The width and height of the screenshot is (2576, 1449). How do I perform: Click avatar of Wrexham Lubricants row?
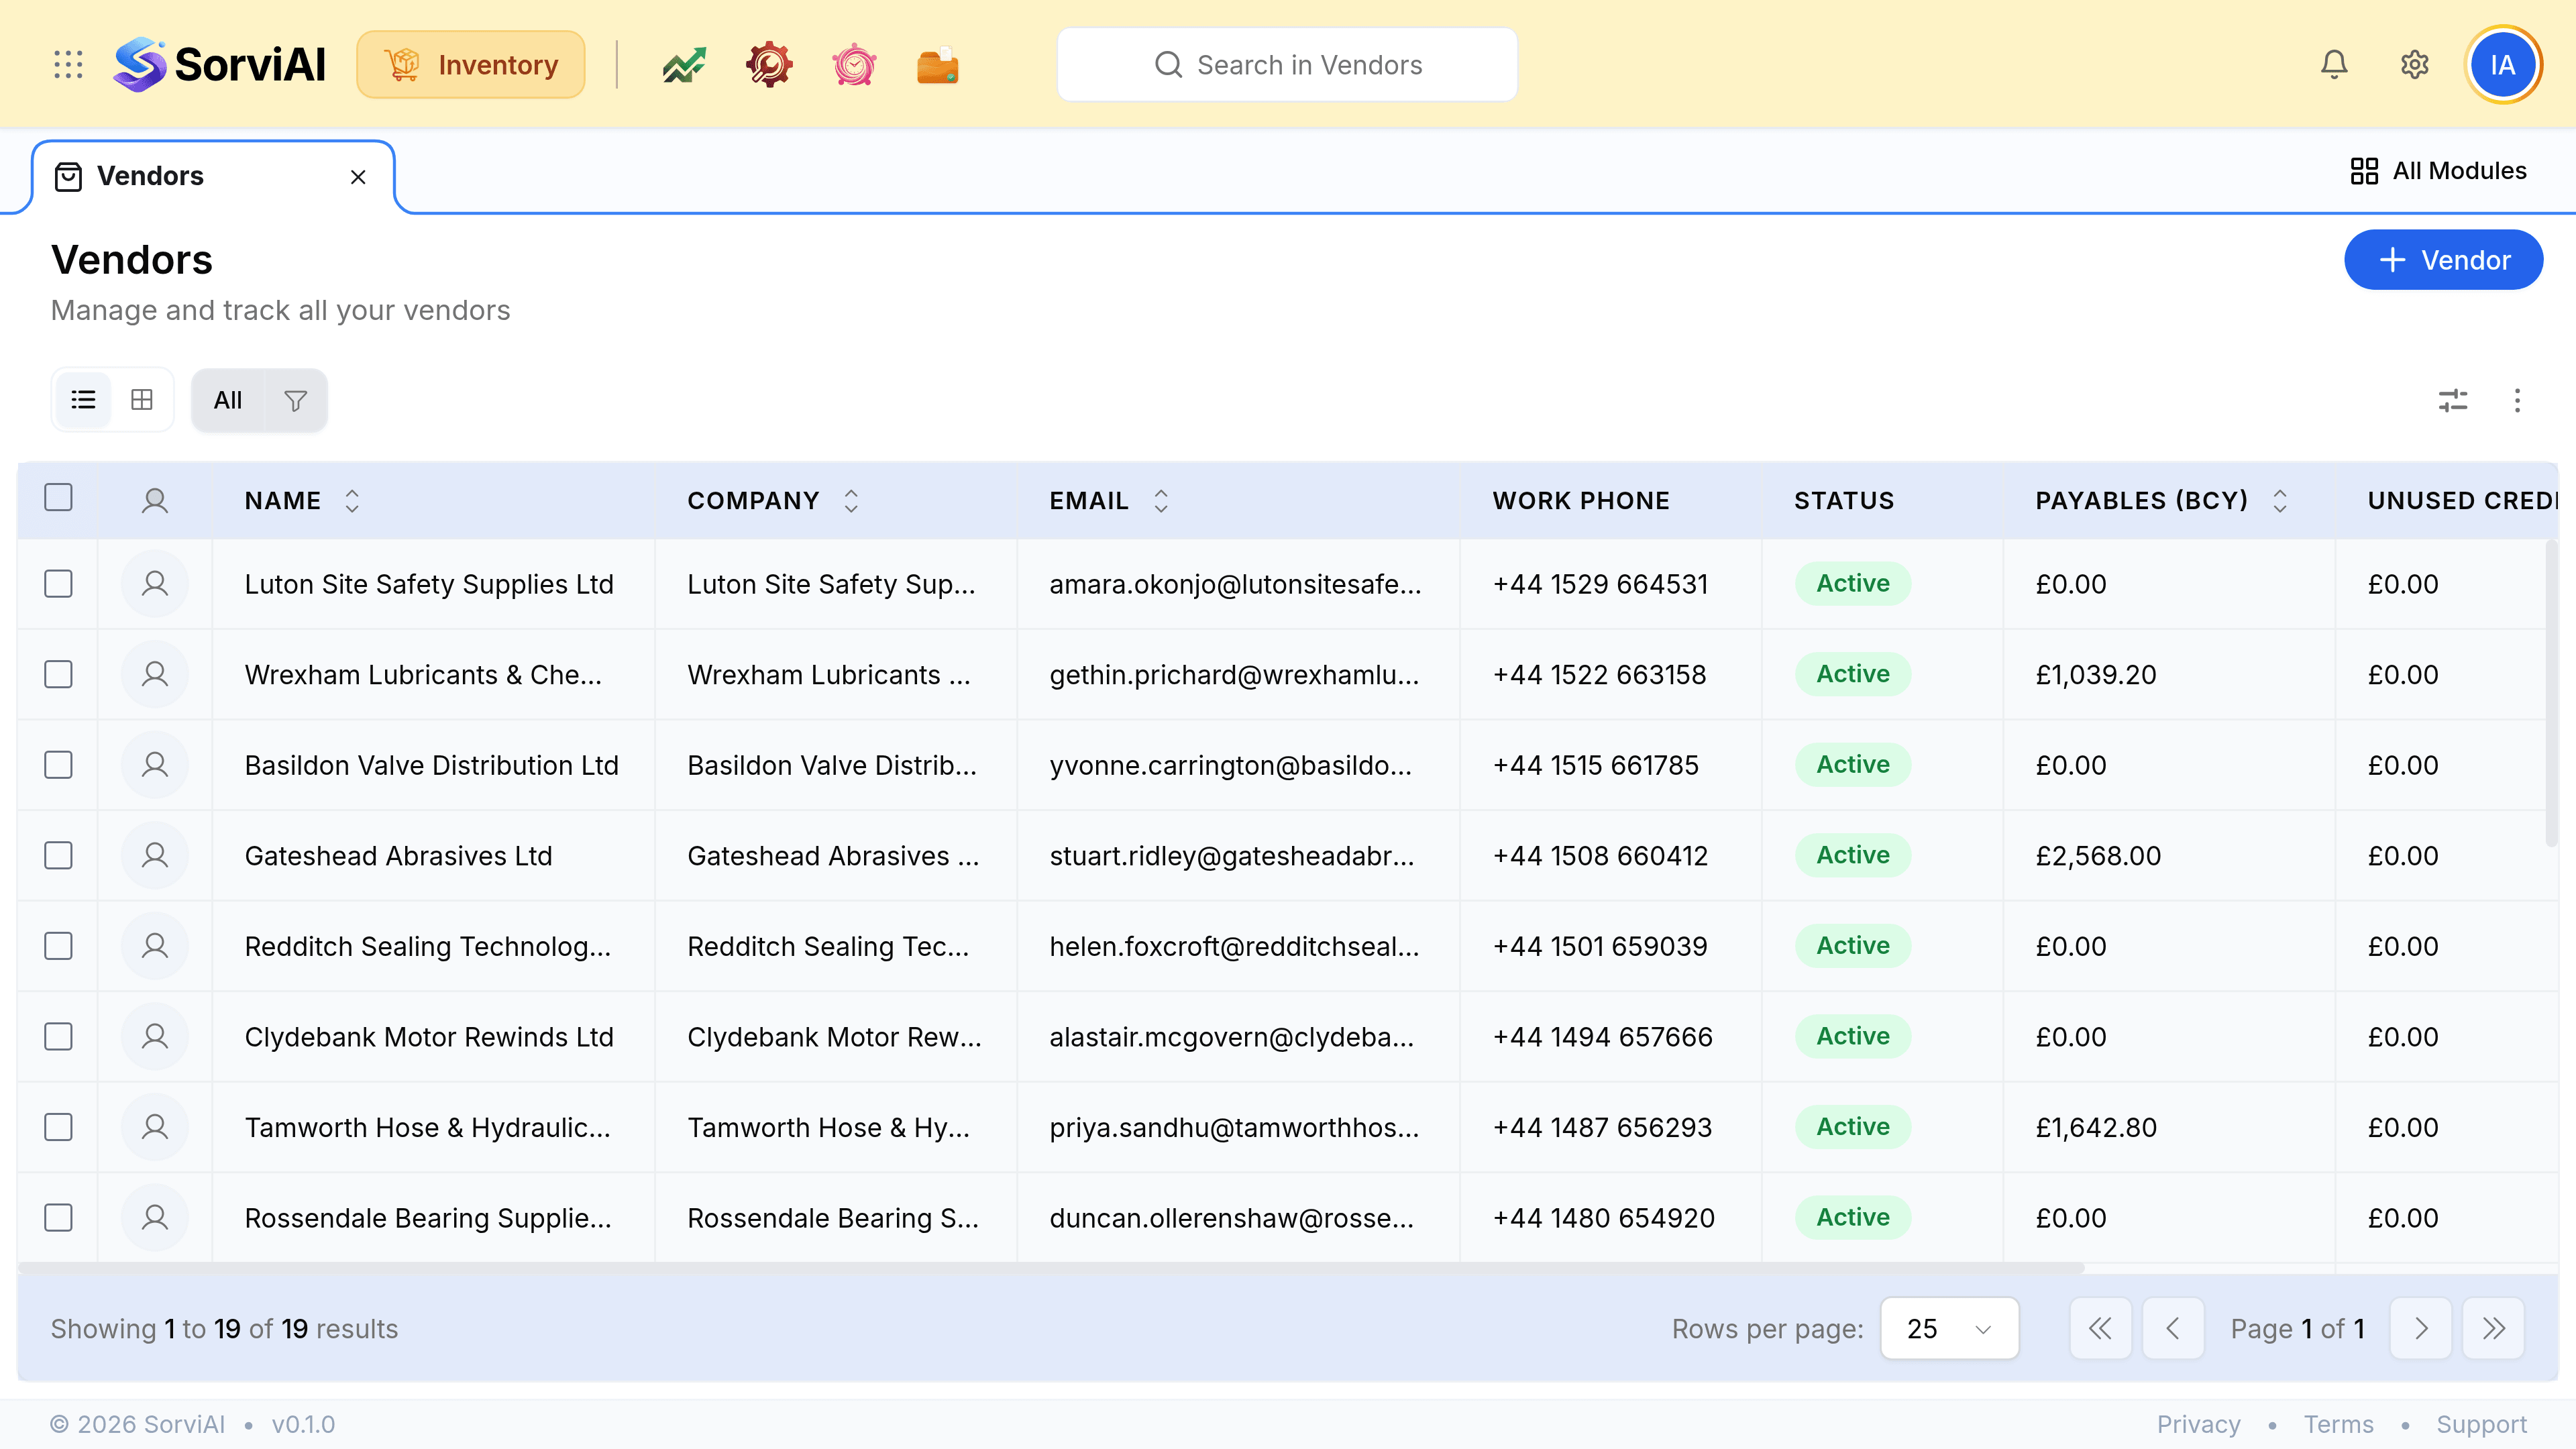pyautogui.click(x=155, y=675)
